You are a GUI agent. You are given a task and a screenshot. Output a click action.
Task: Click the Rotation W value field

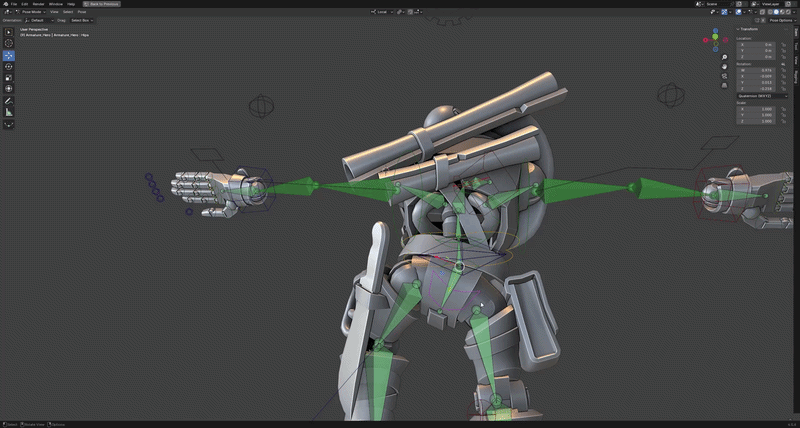click(x=756, y=70)
